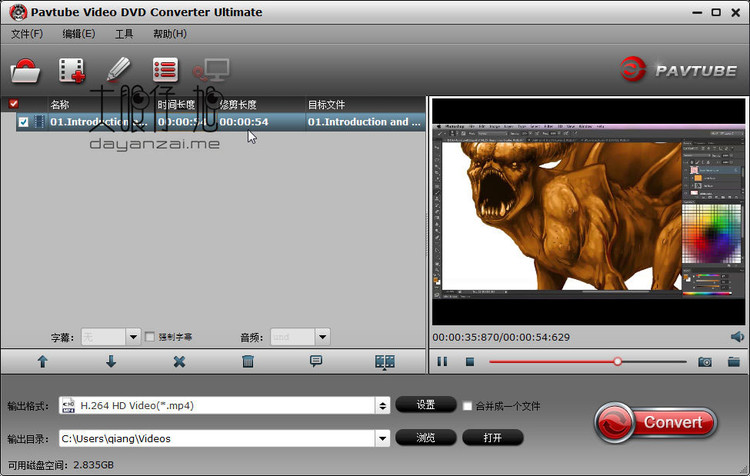Open the 编辑(E) menu
The image size is (750, 476).
coord(78,34)
